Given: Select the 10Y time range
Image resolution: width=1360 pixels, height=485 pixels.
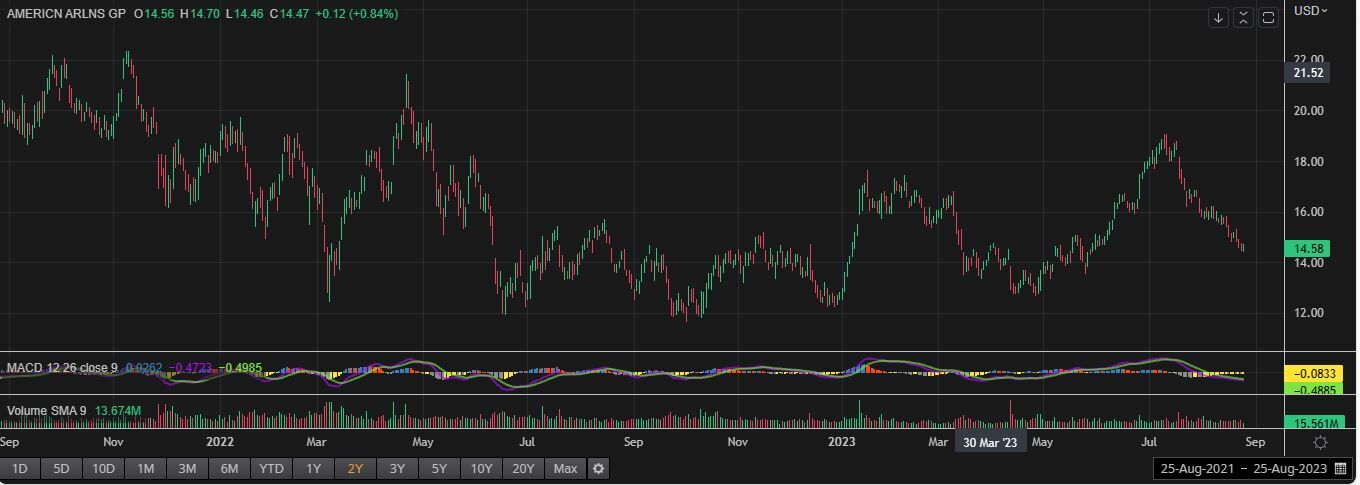Looking at the screenshot, I should click(x=481, y=468).
